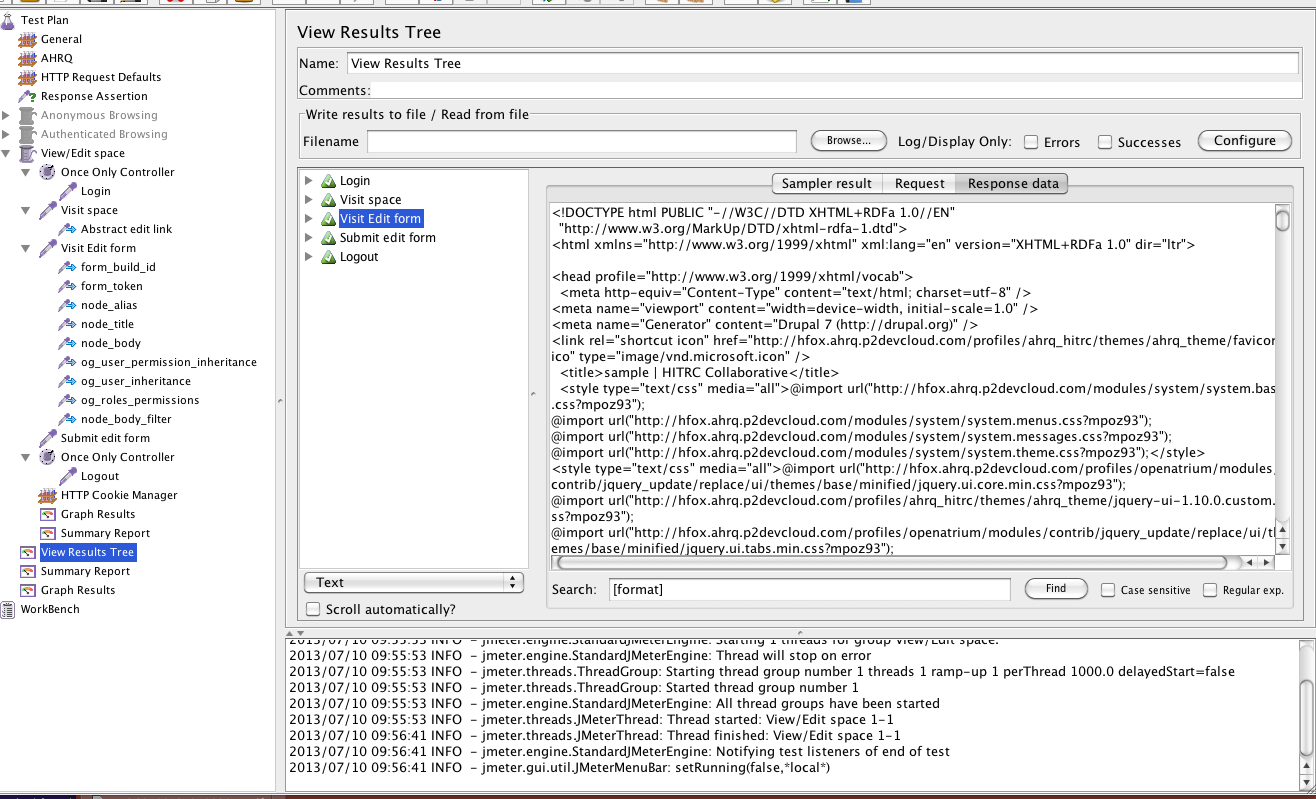1316x799 pixels.
Task: Click the General config element icon
Action: point(28,39)
